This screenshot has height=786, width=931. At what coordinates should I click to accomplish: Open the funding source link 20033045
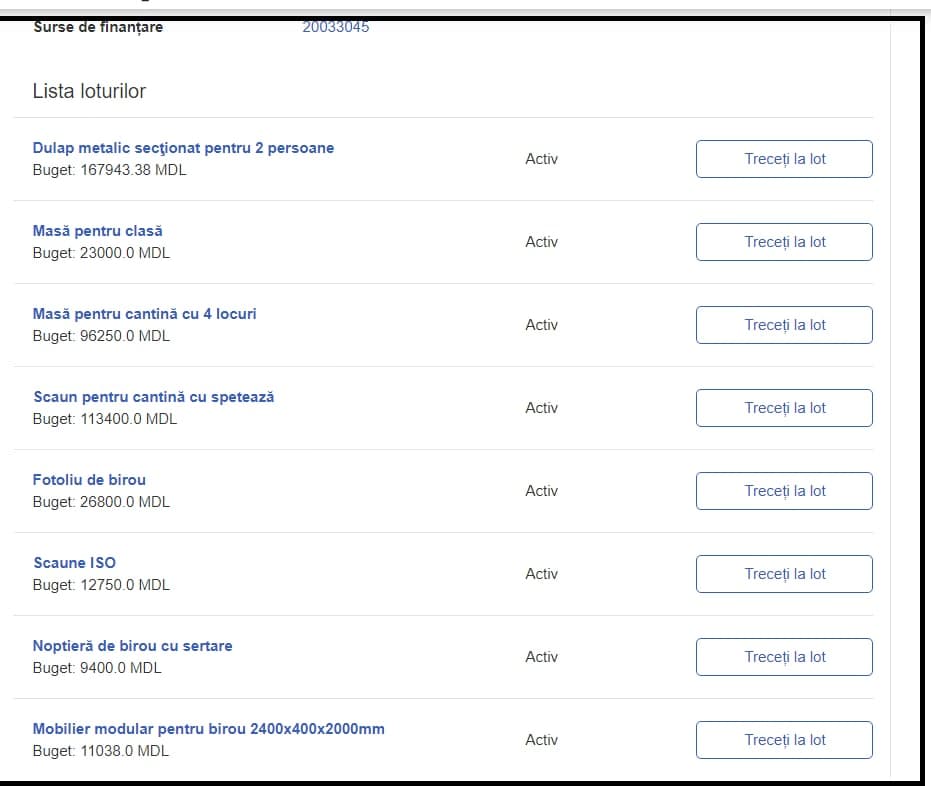(x=335, y=27)
